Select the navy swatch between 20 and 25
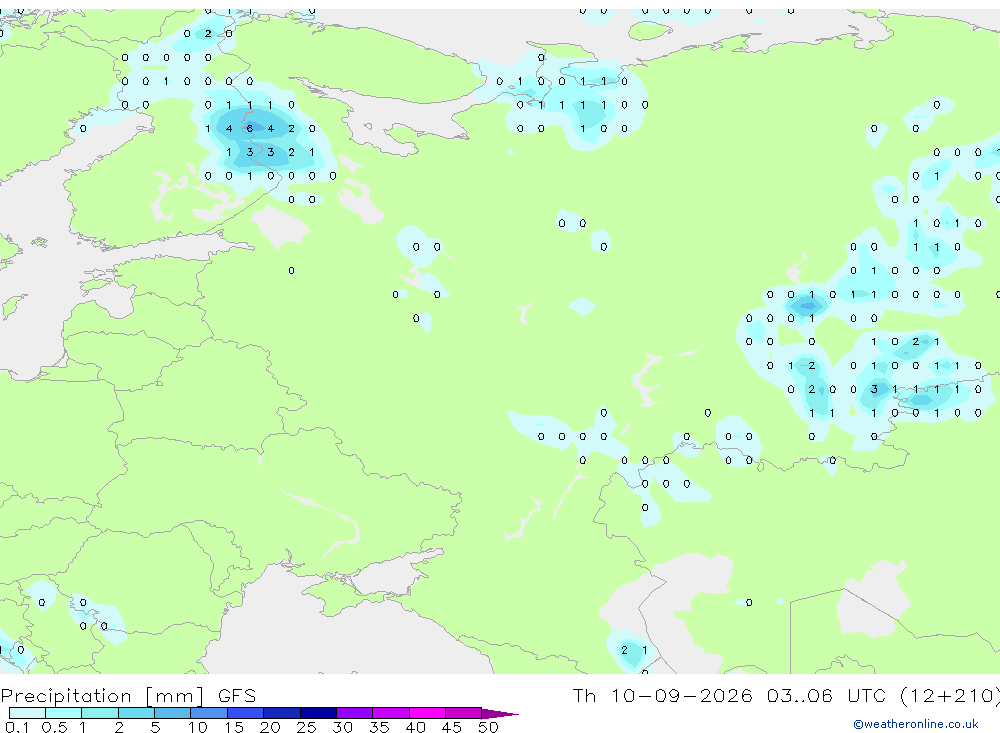This screenshot has height=733, width=1000. click(x=282, y=713)
